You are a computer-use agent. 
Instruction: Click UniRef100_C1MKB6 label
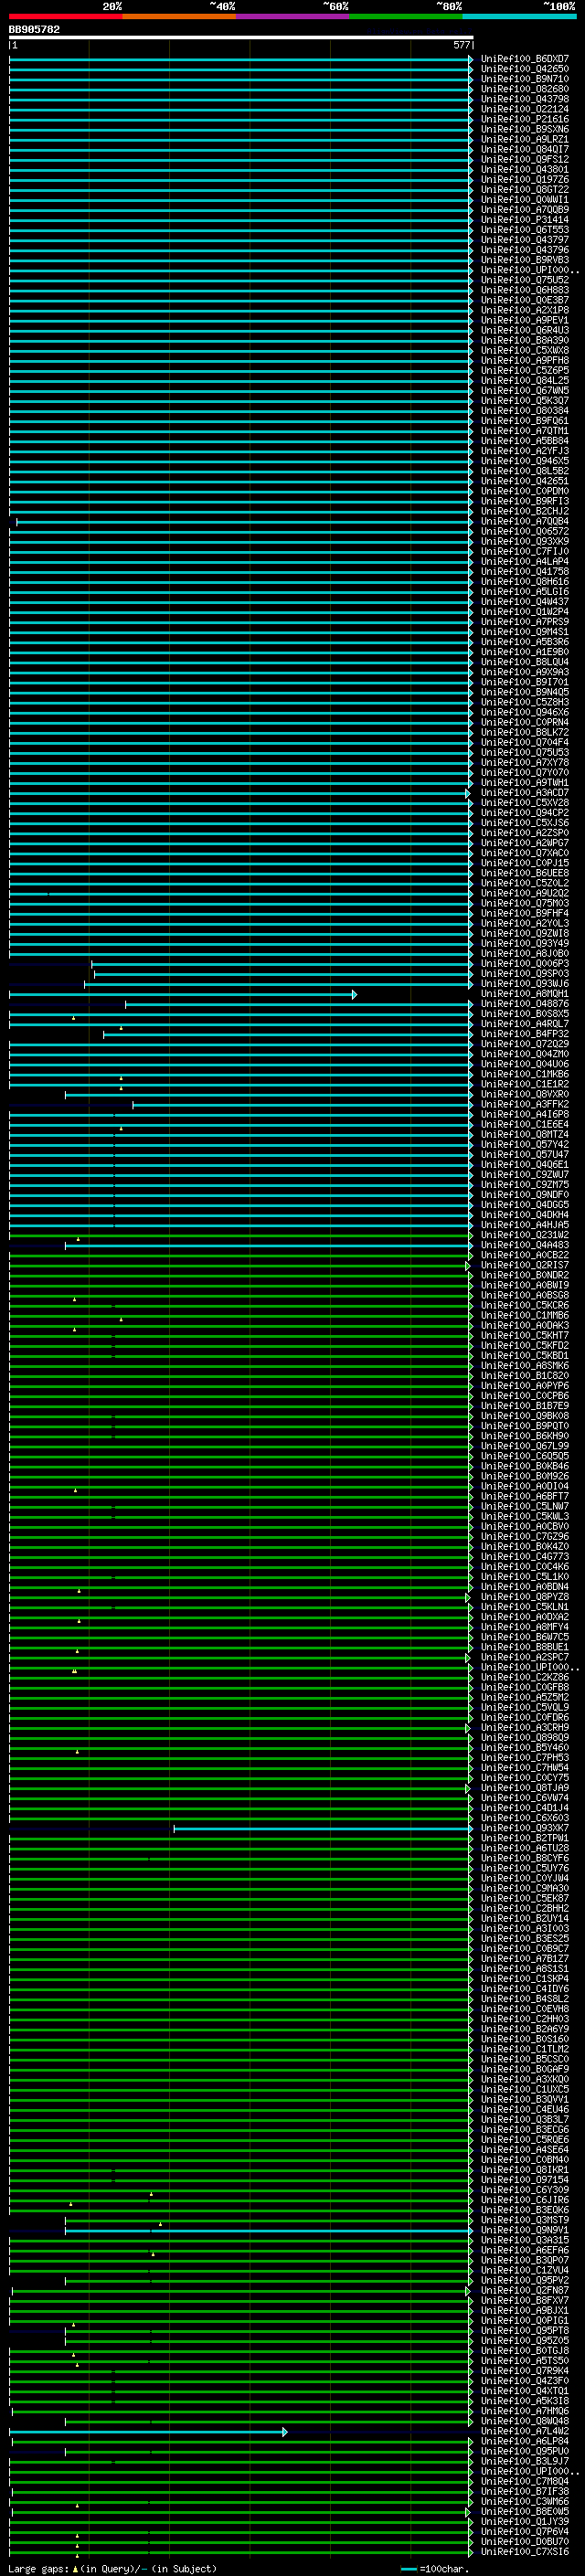coord(525,1075)
